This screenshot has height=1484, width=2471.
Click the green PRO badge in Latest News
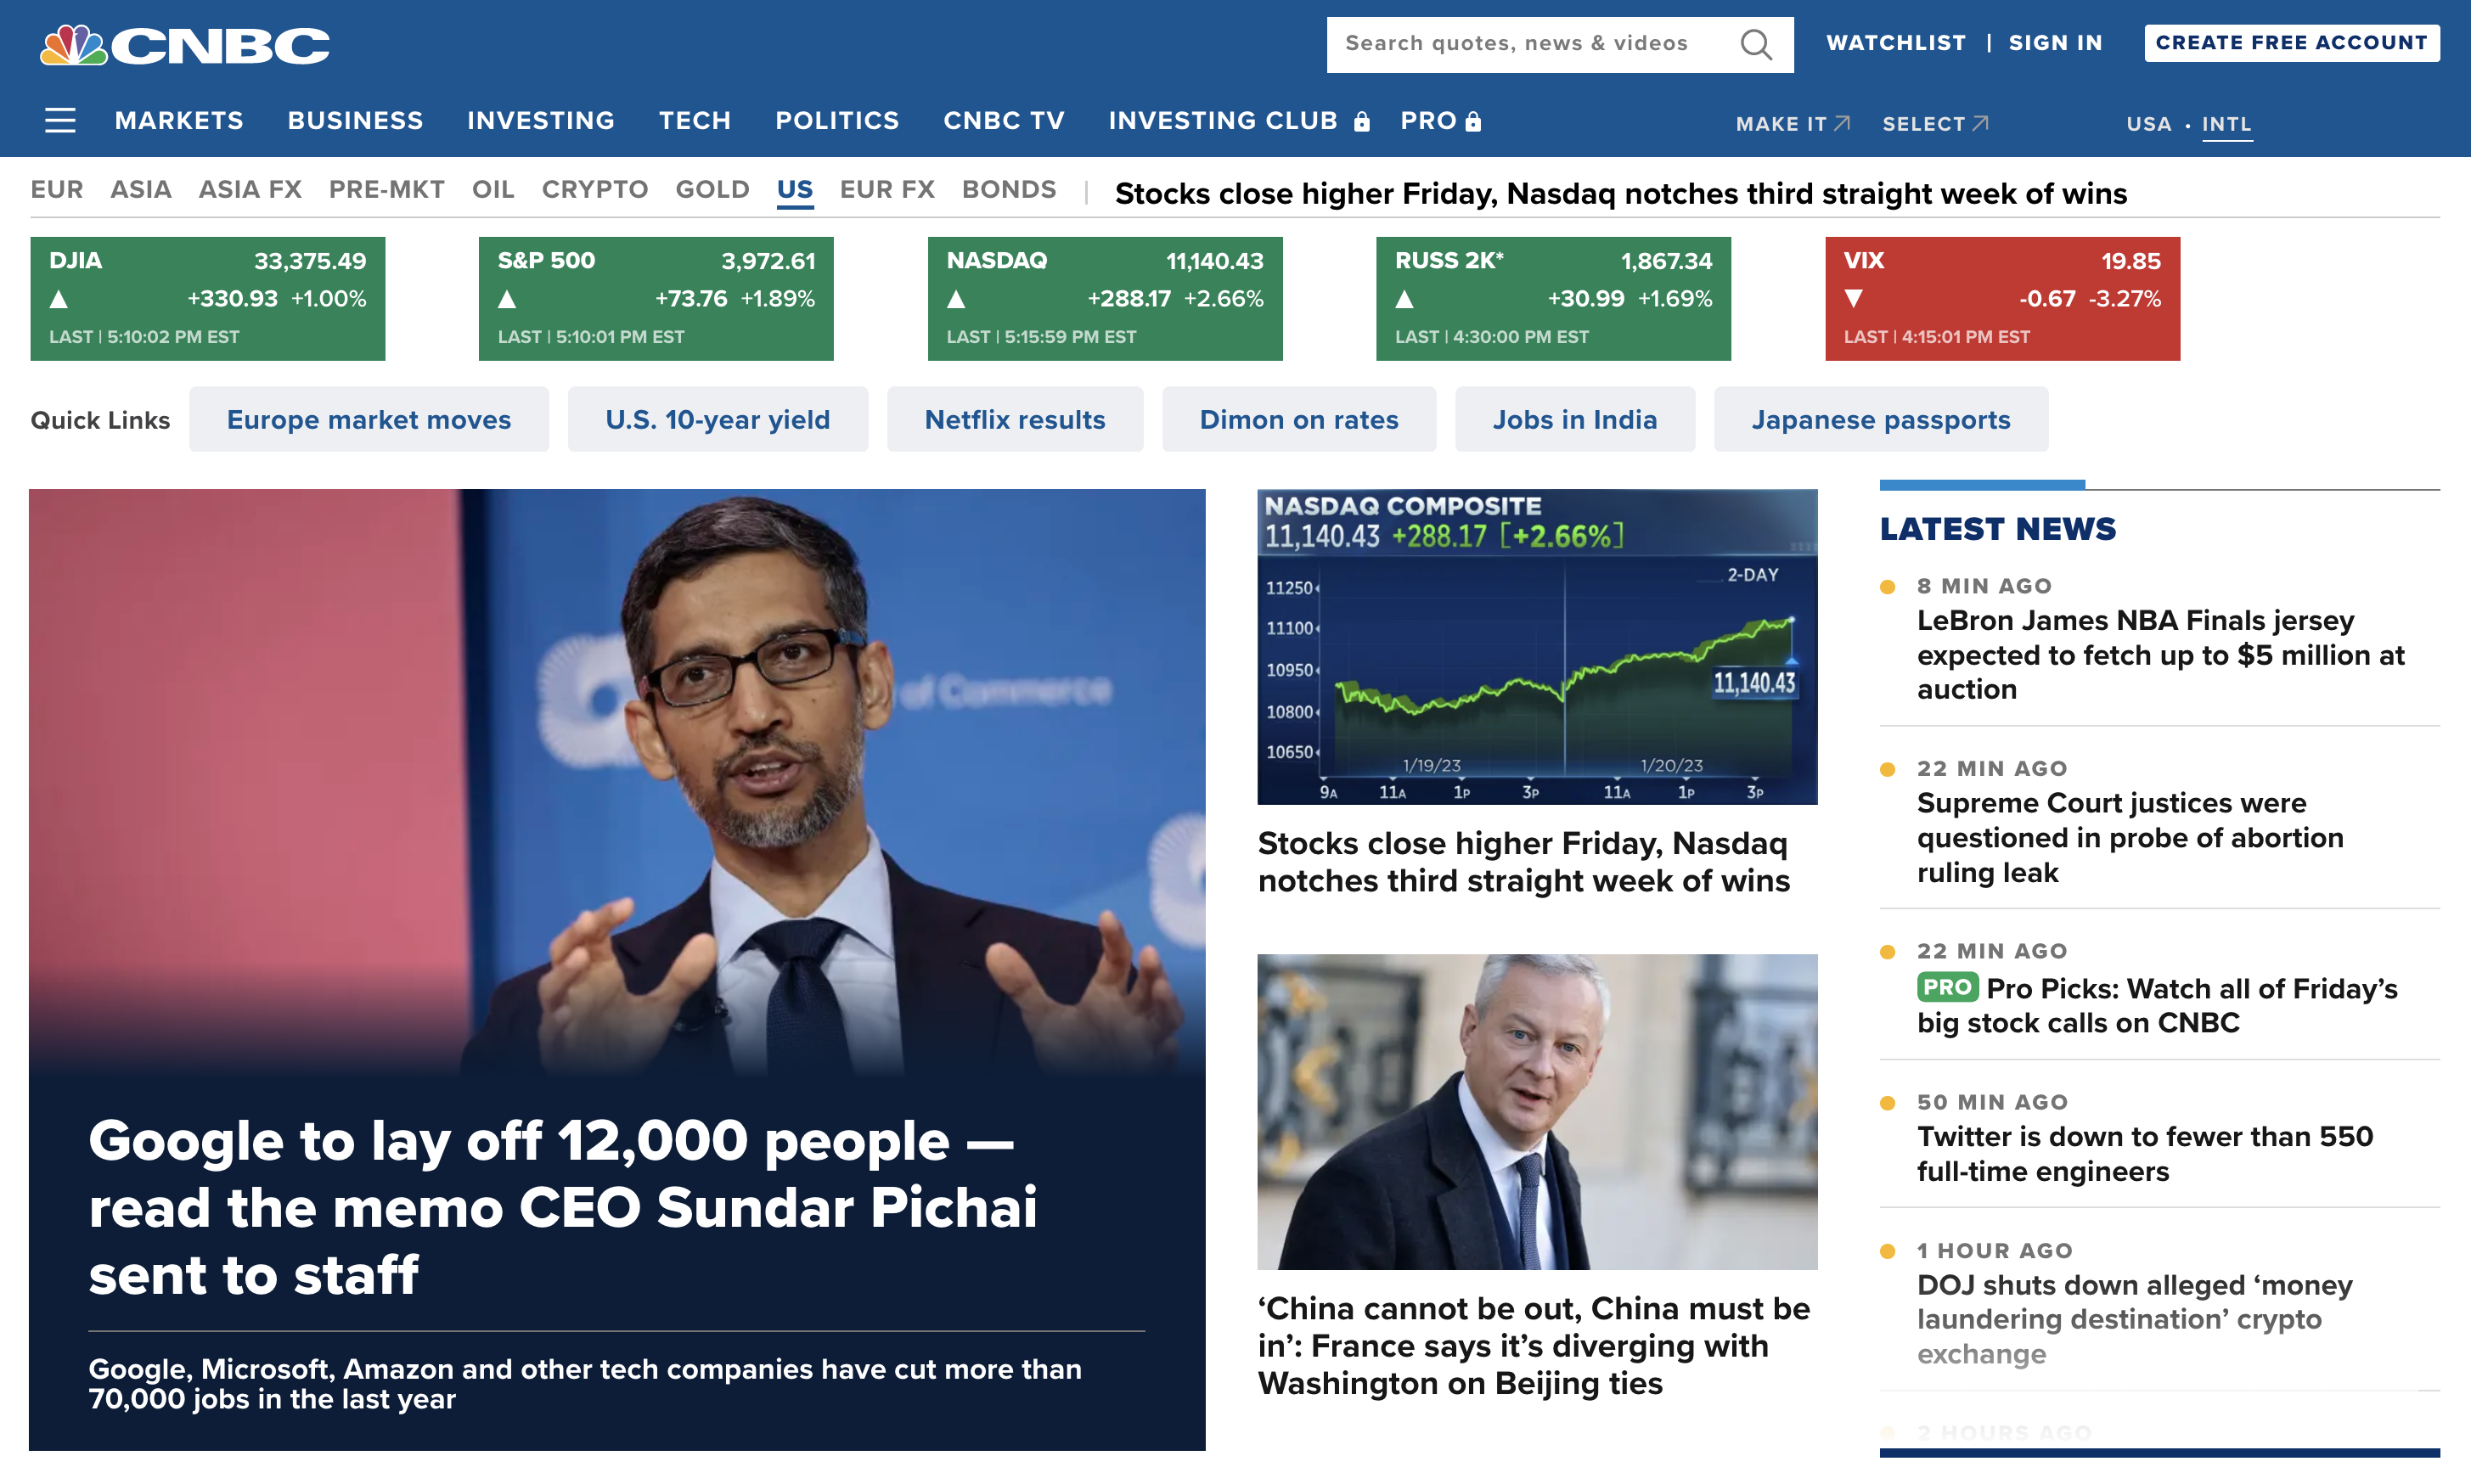click(1947, 987)
